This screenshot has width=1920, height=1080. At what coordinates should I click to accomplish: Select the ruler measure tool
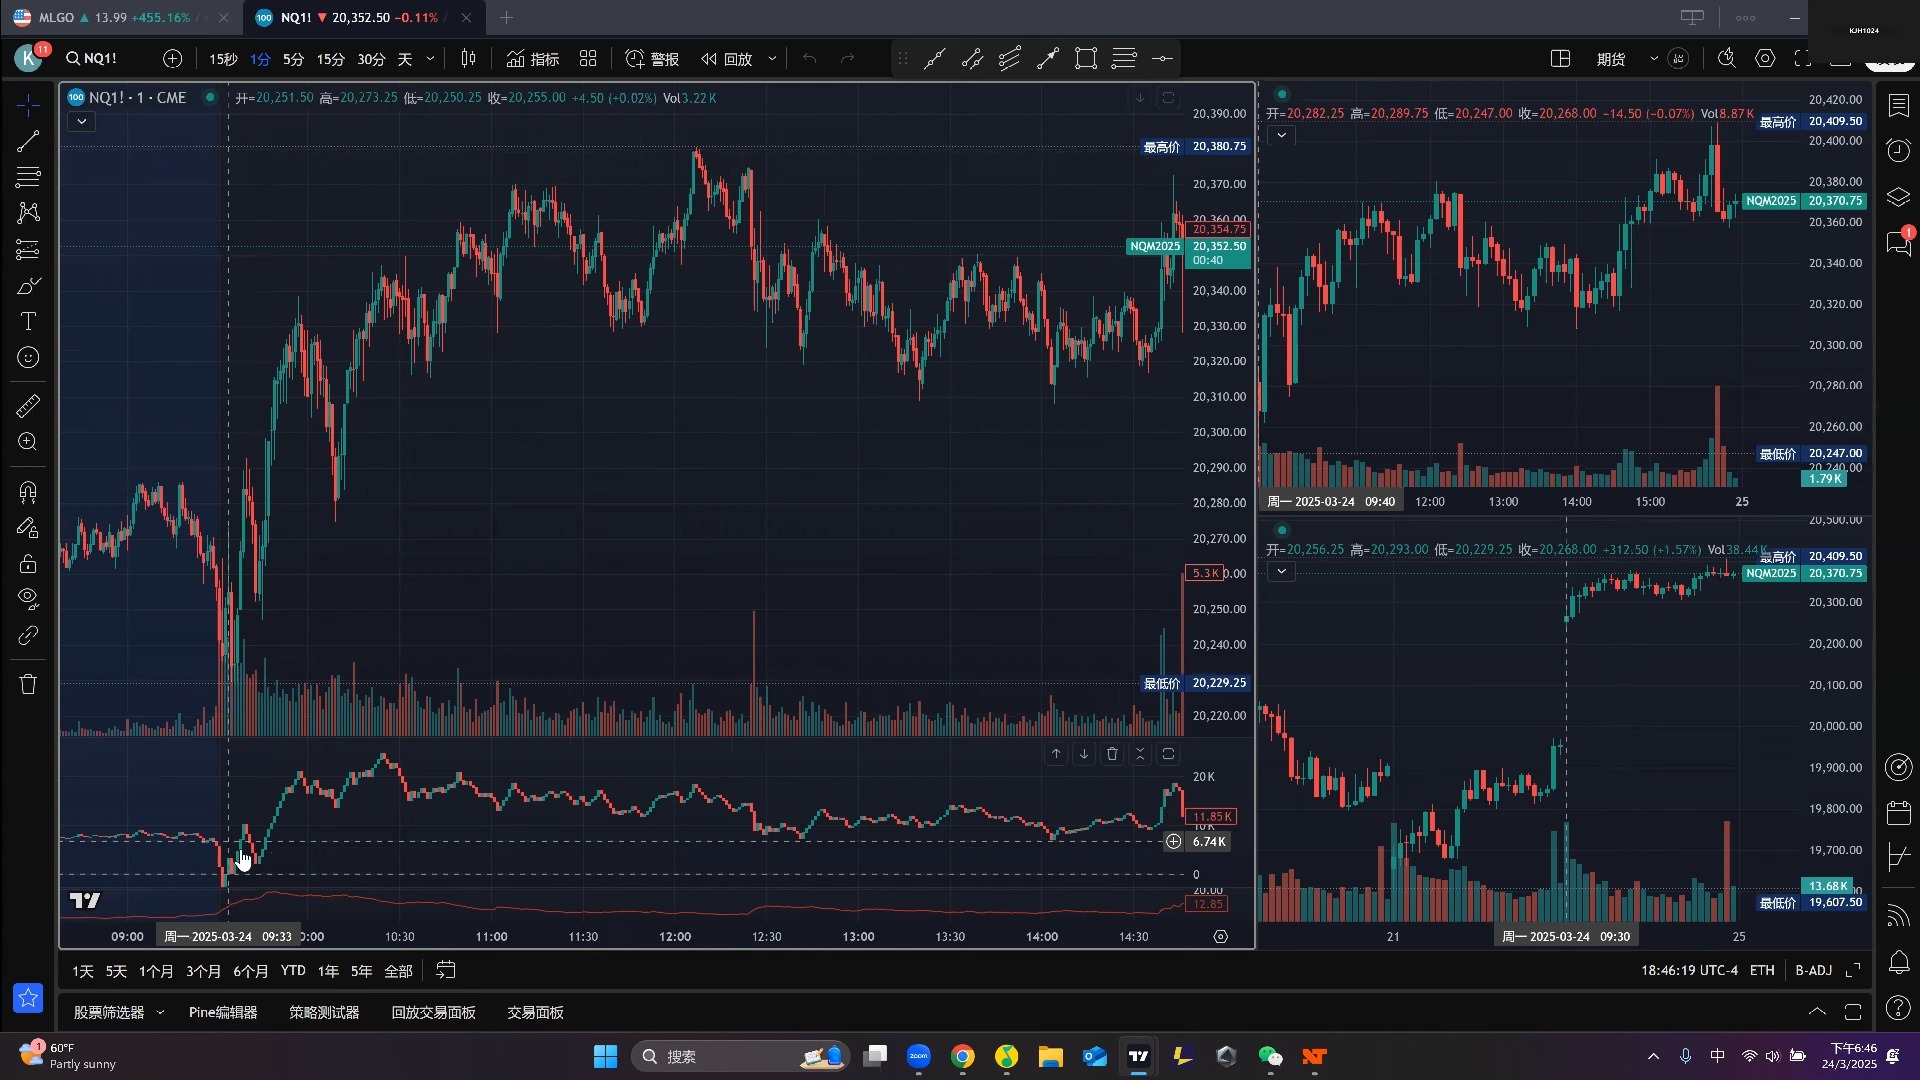28,406
